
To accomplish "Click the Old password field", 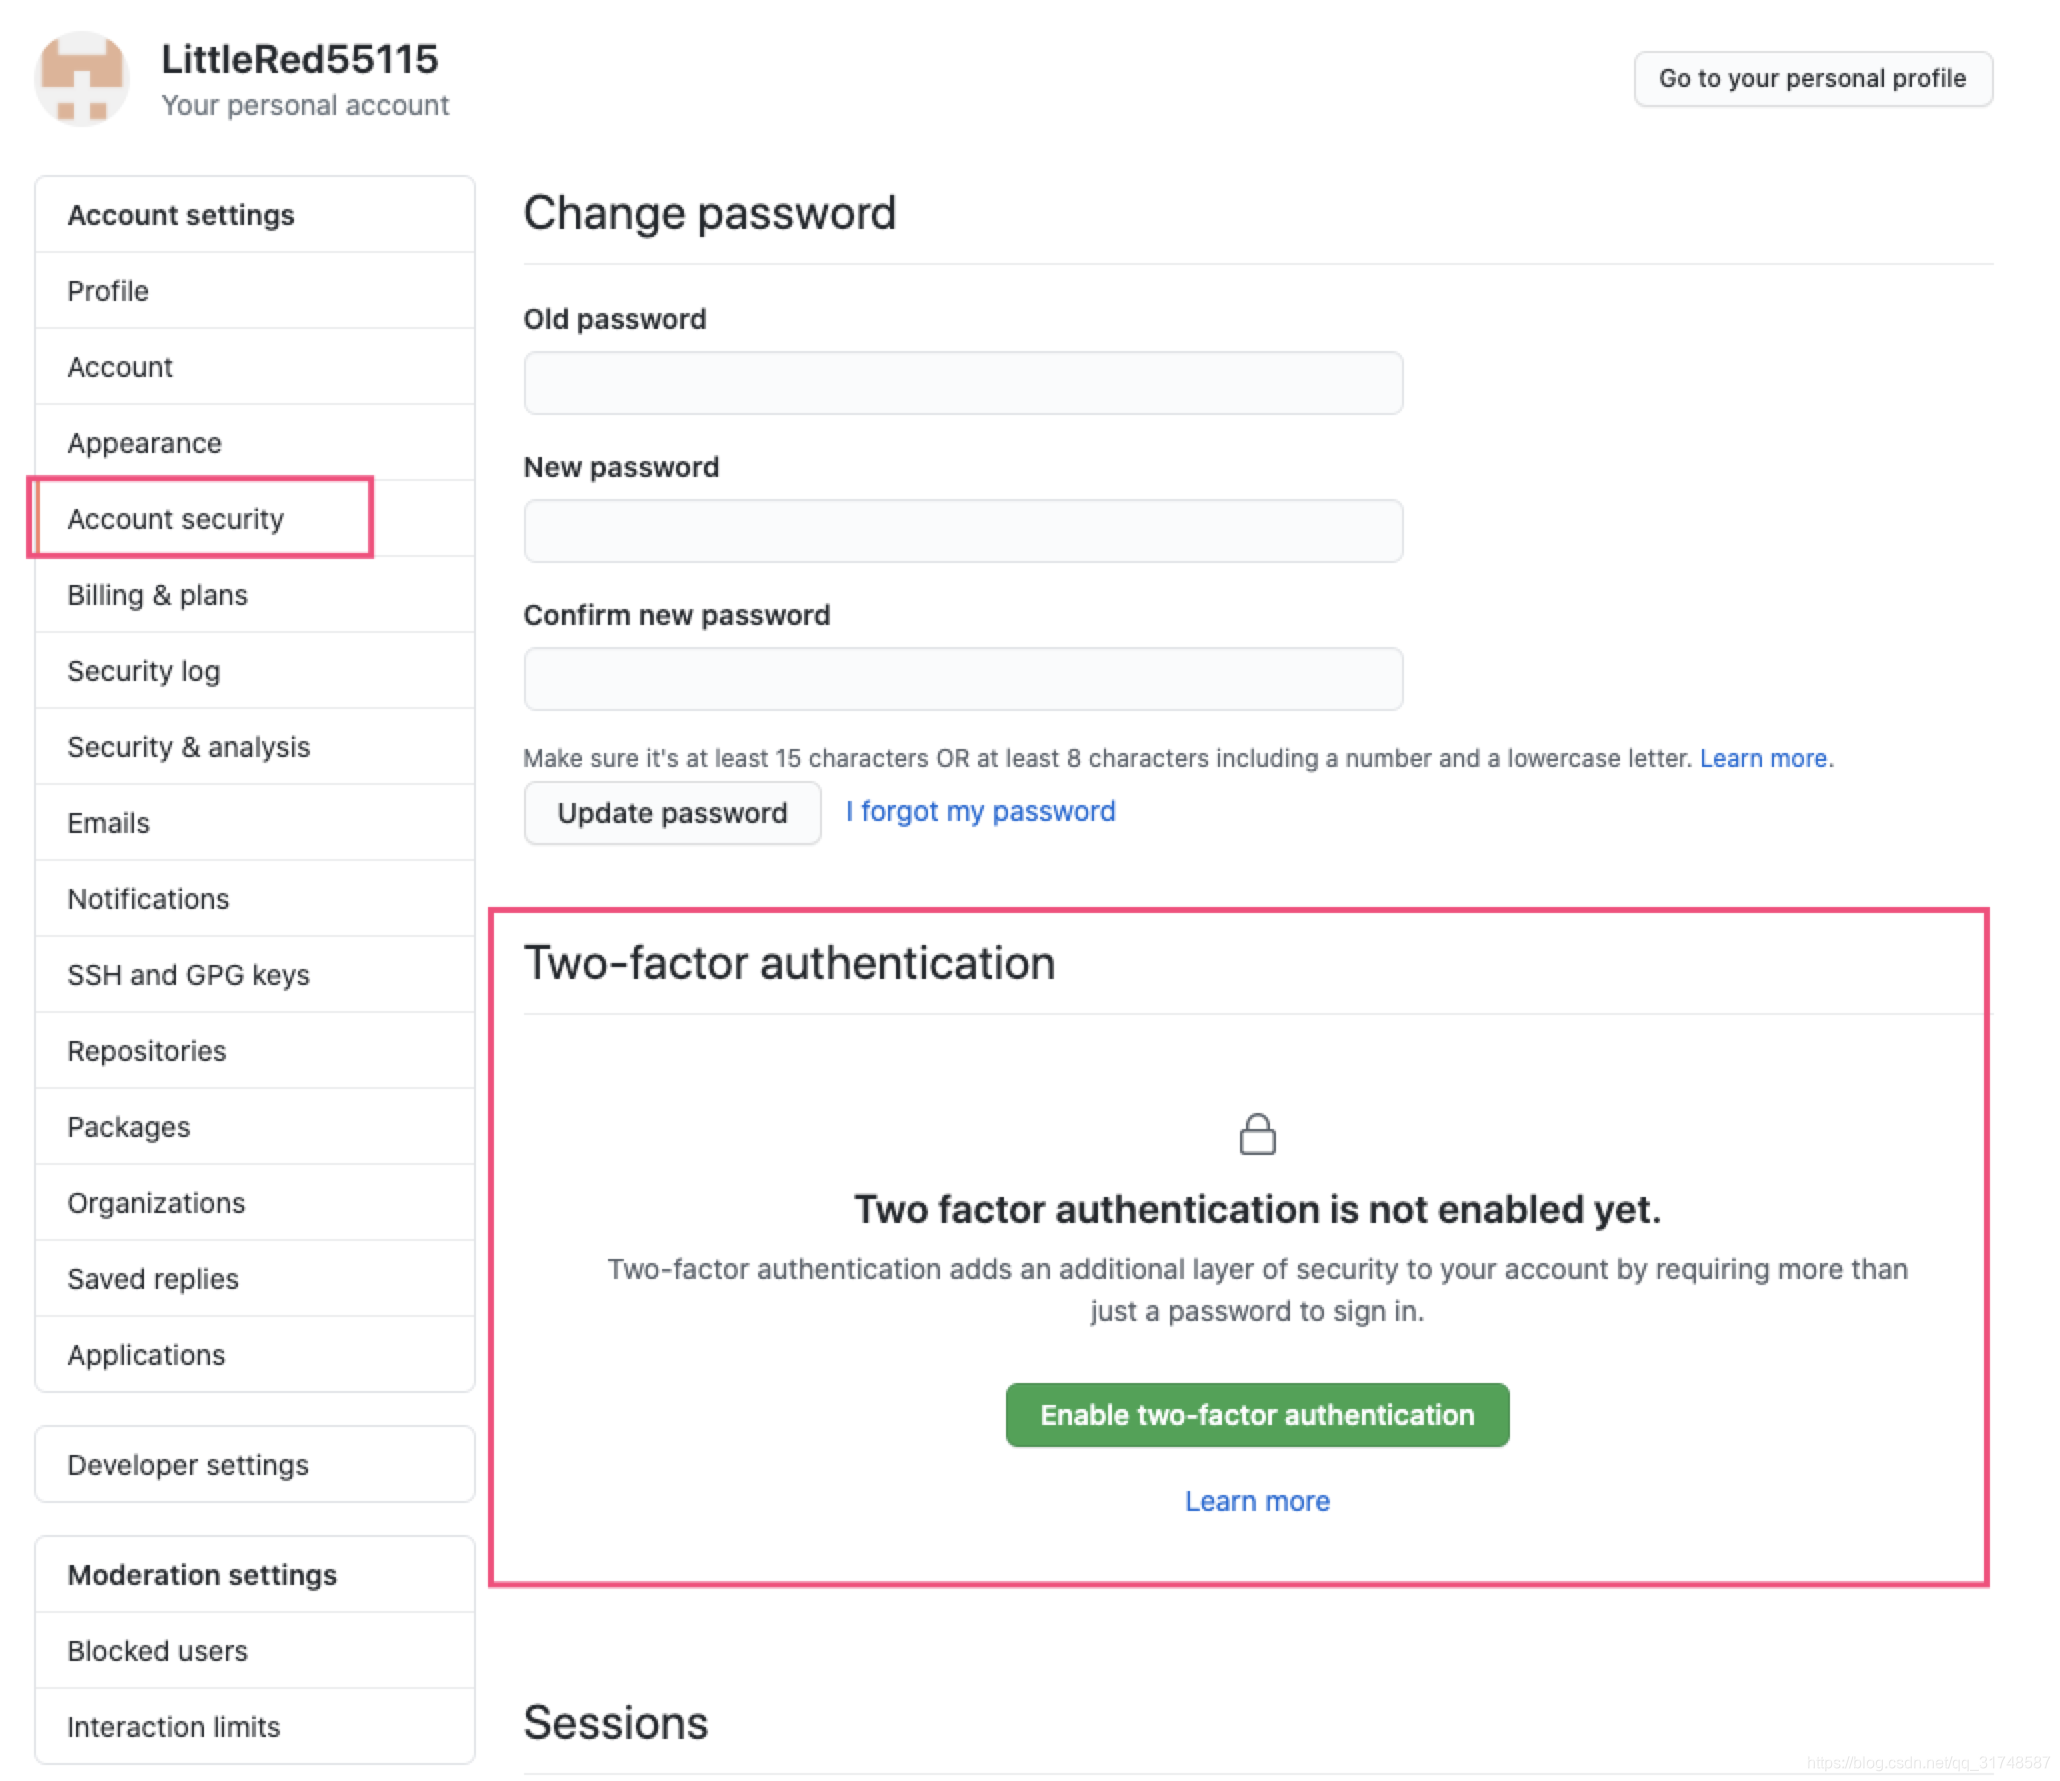I will tap(963, 383).
